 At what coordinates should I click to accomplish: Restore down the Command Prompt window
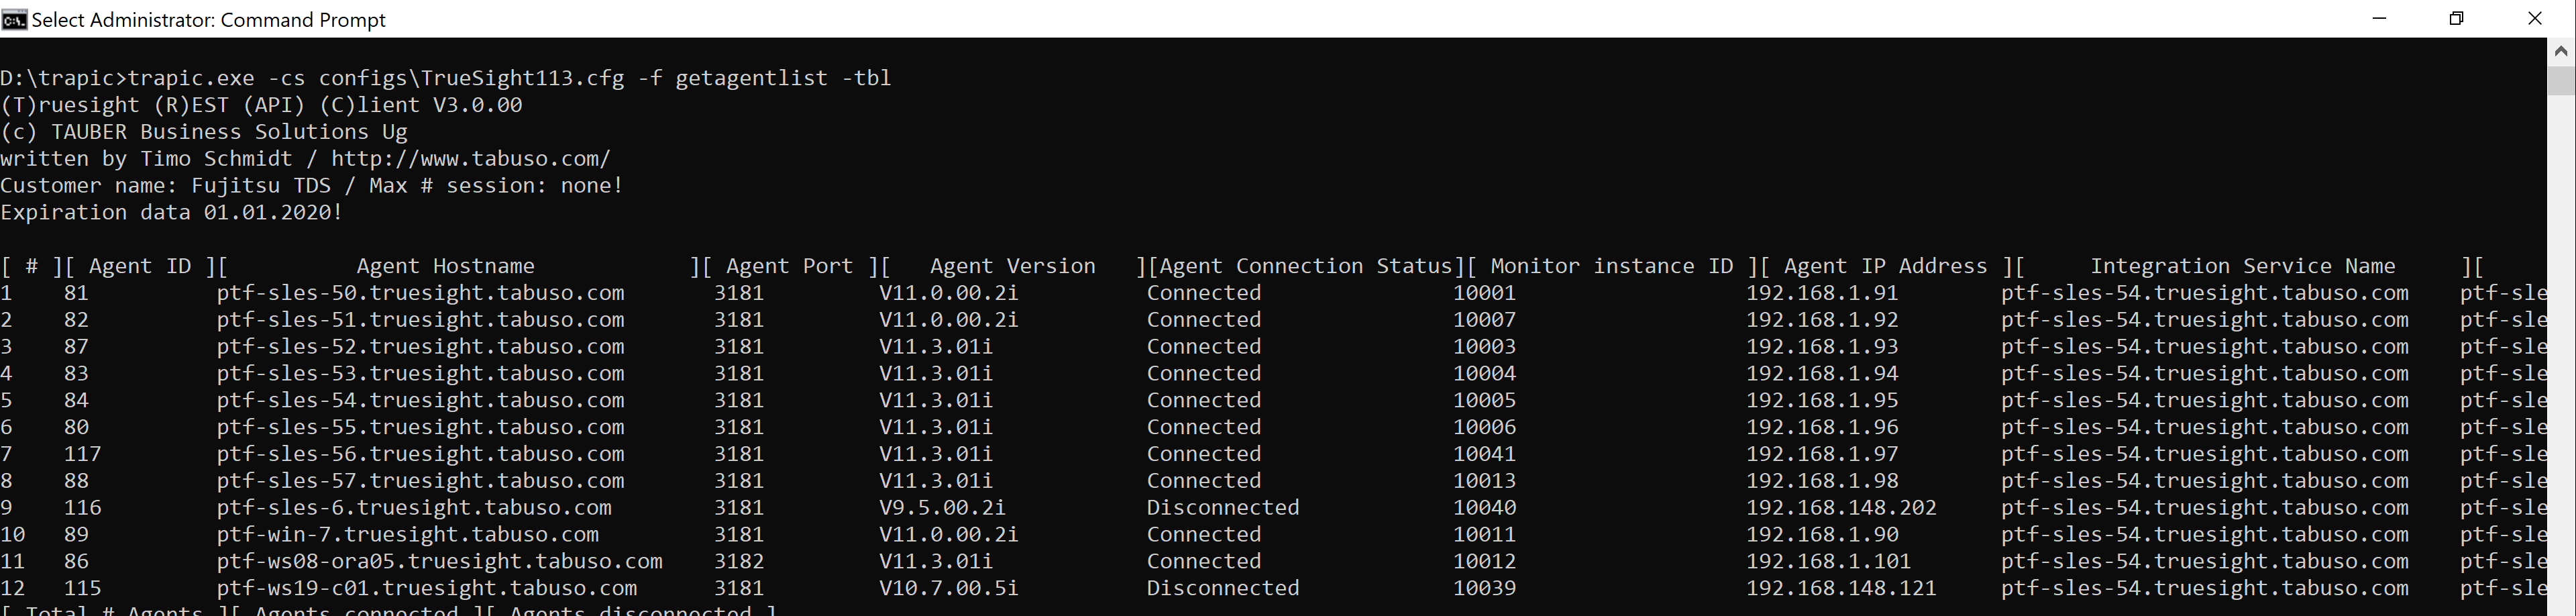[x=2457, y=19]
